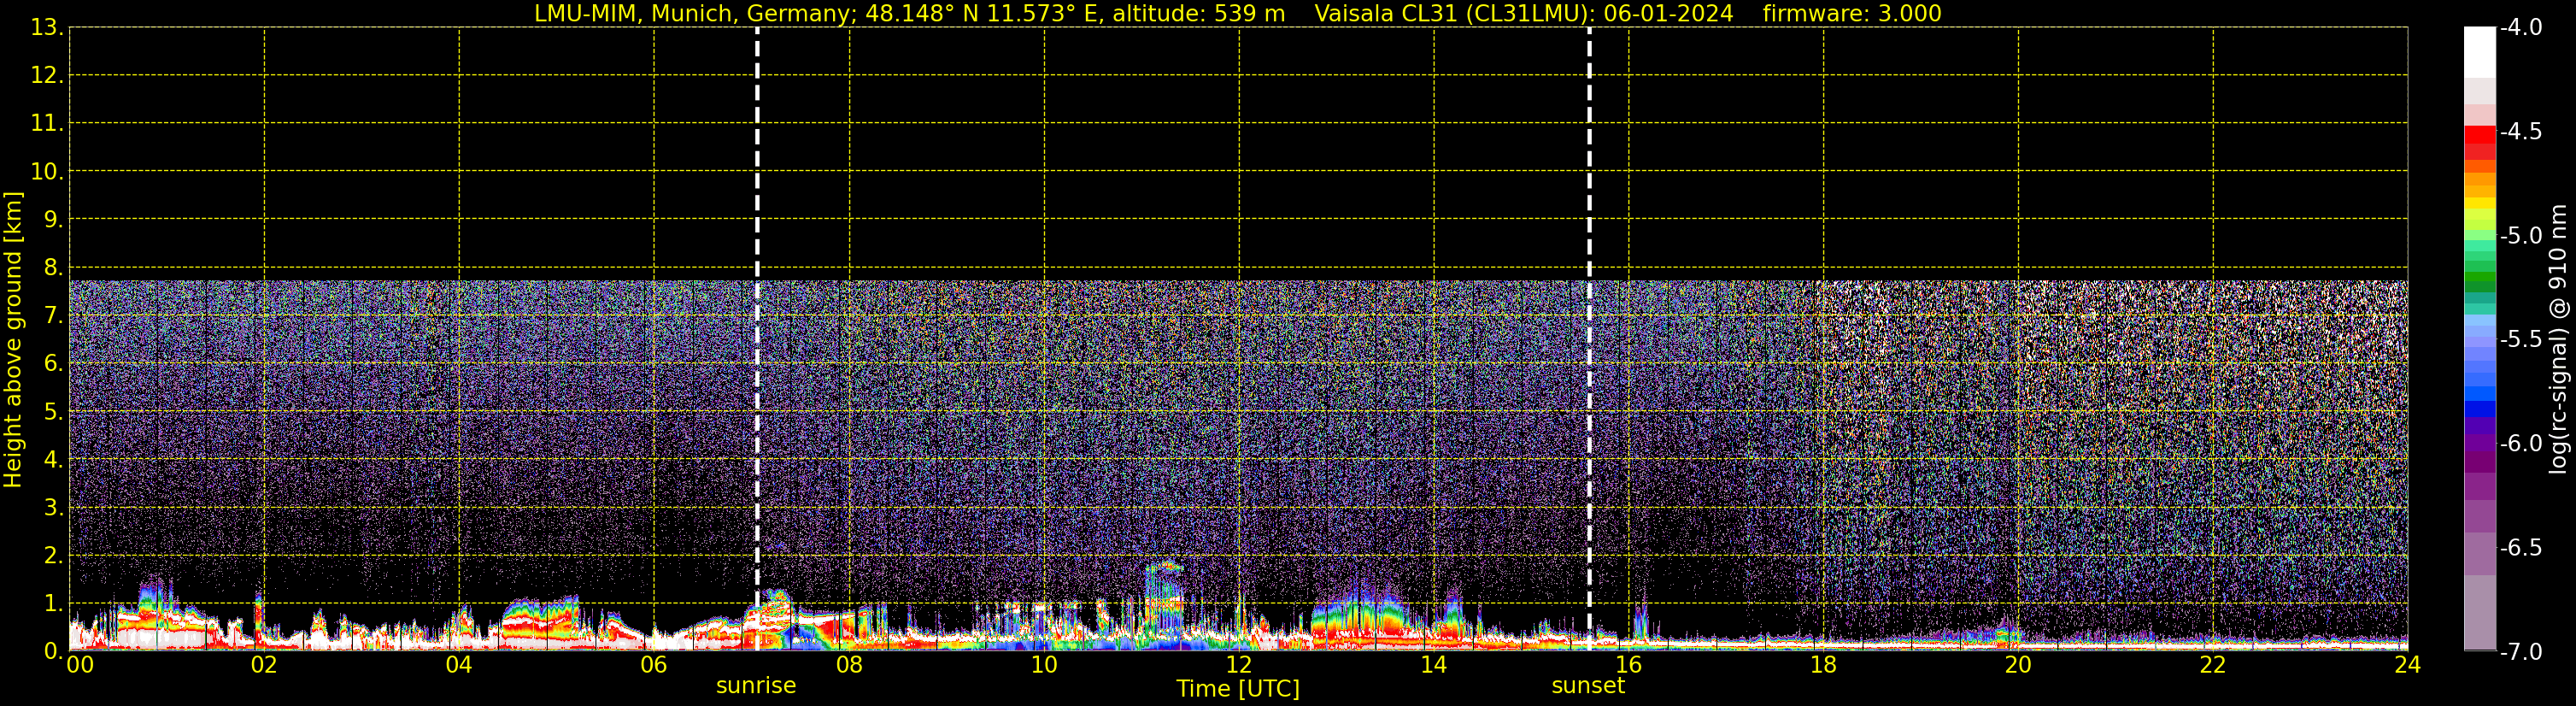2576x706 pixels.
Task: Click the 'Height above ground [km]' axis label
Action: pyautogui.click(x=13, y=340)
